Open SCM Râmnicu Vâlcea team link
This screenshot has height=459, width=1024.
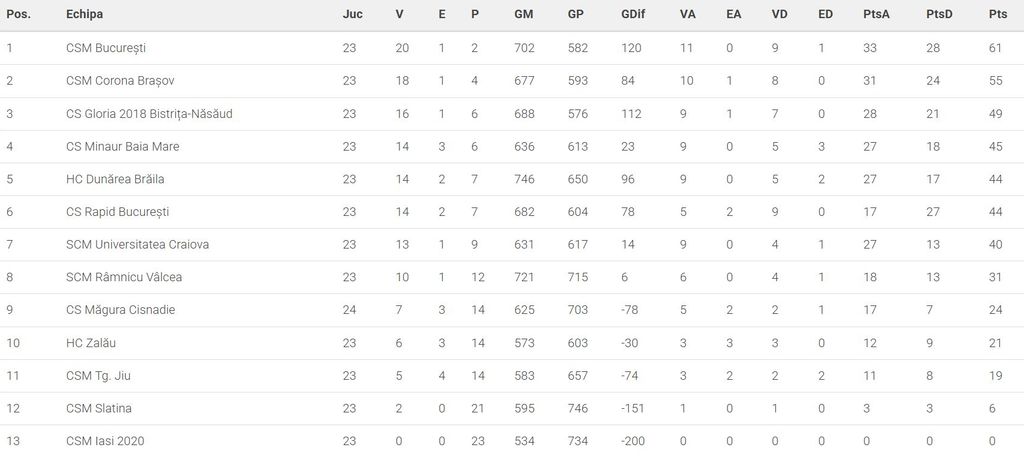click(x=124, y=278)
